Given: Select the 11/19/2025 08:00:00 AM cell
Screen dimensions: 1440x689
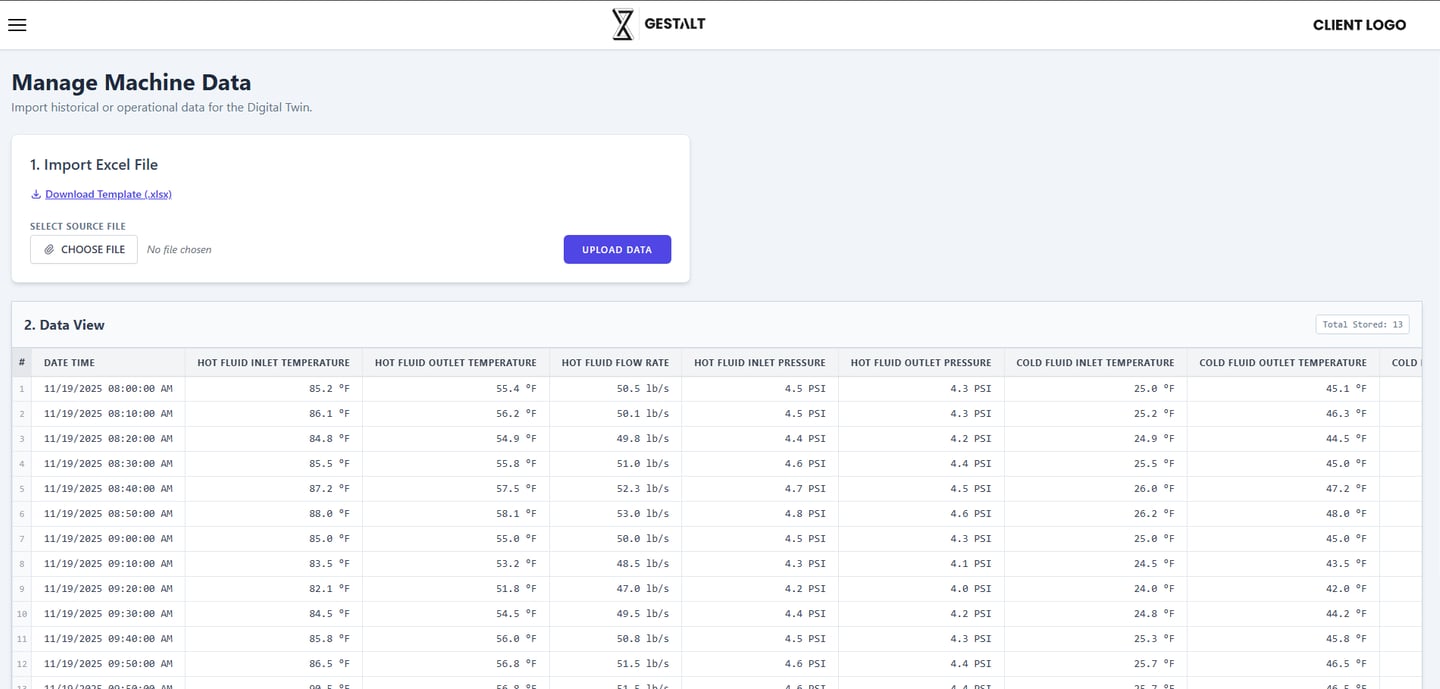Looking at the screenshot, I should point(108,388).
